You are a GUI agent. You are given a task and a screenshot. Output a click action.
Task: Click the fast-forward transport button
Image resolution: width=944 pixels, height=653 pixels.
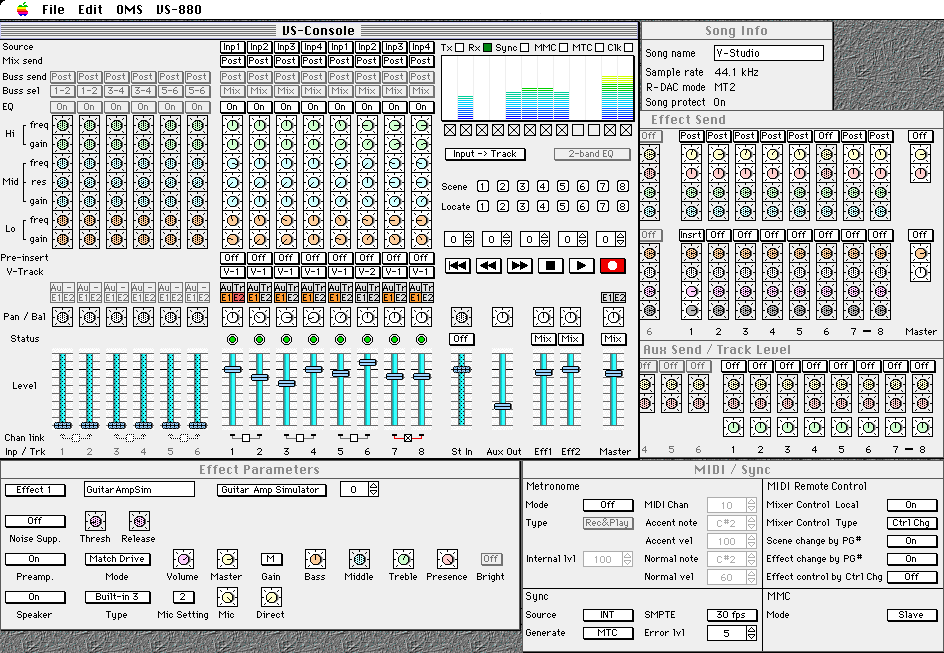pos(520,265)
